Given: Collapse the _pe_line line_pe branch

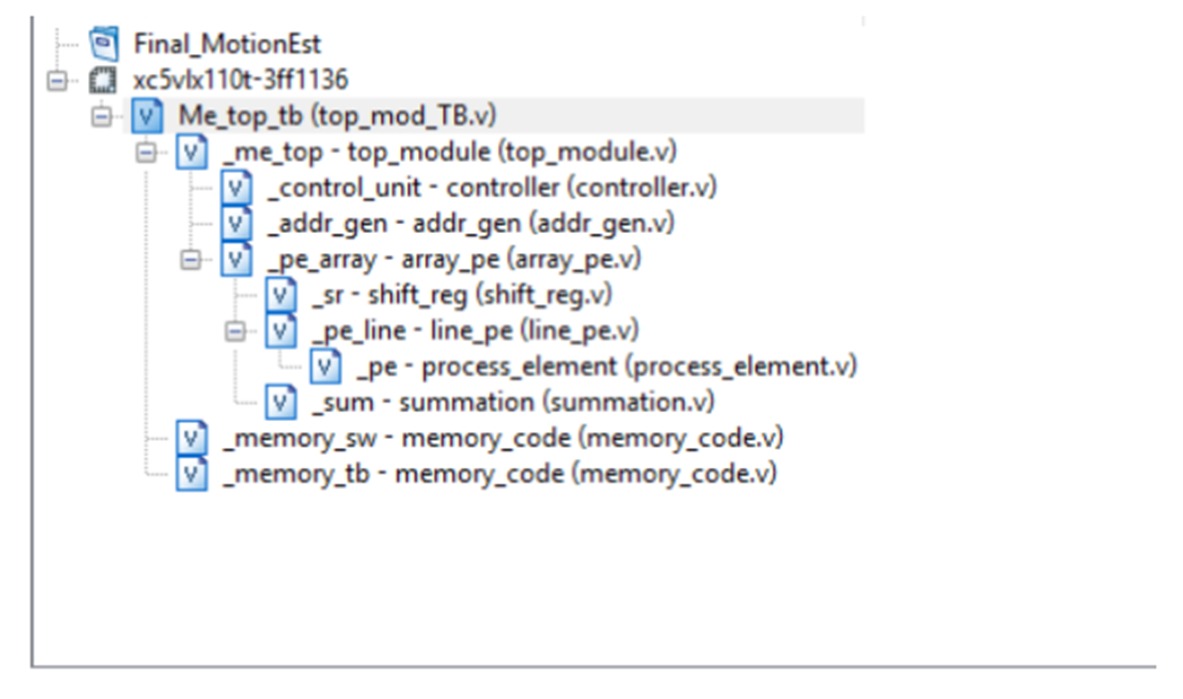Looking at the screenshot, I should coord(235,331).
